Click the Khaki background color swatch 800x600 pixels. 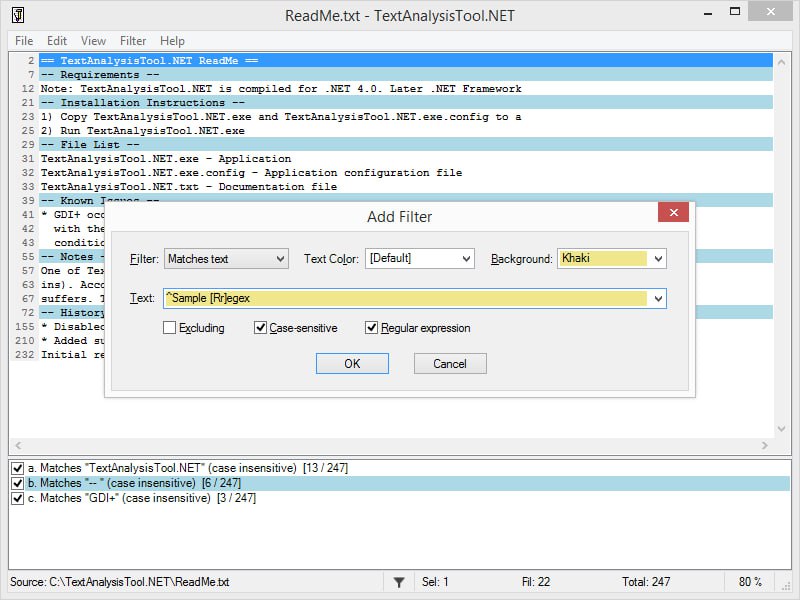click(x=603, y=259)
